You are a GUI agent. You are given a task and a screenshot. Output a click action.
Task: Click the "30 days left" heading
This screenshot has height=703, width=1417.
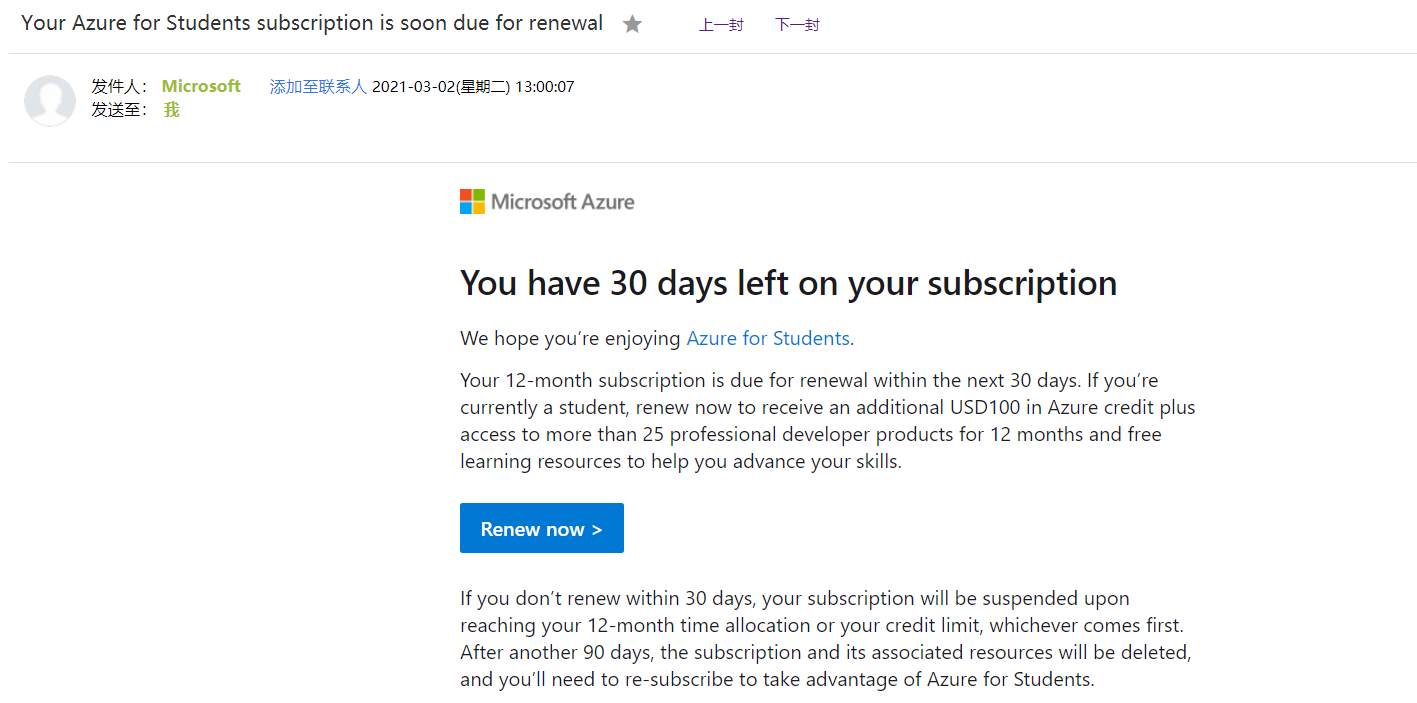(788, 283)
